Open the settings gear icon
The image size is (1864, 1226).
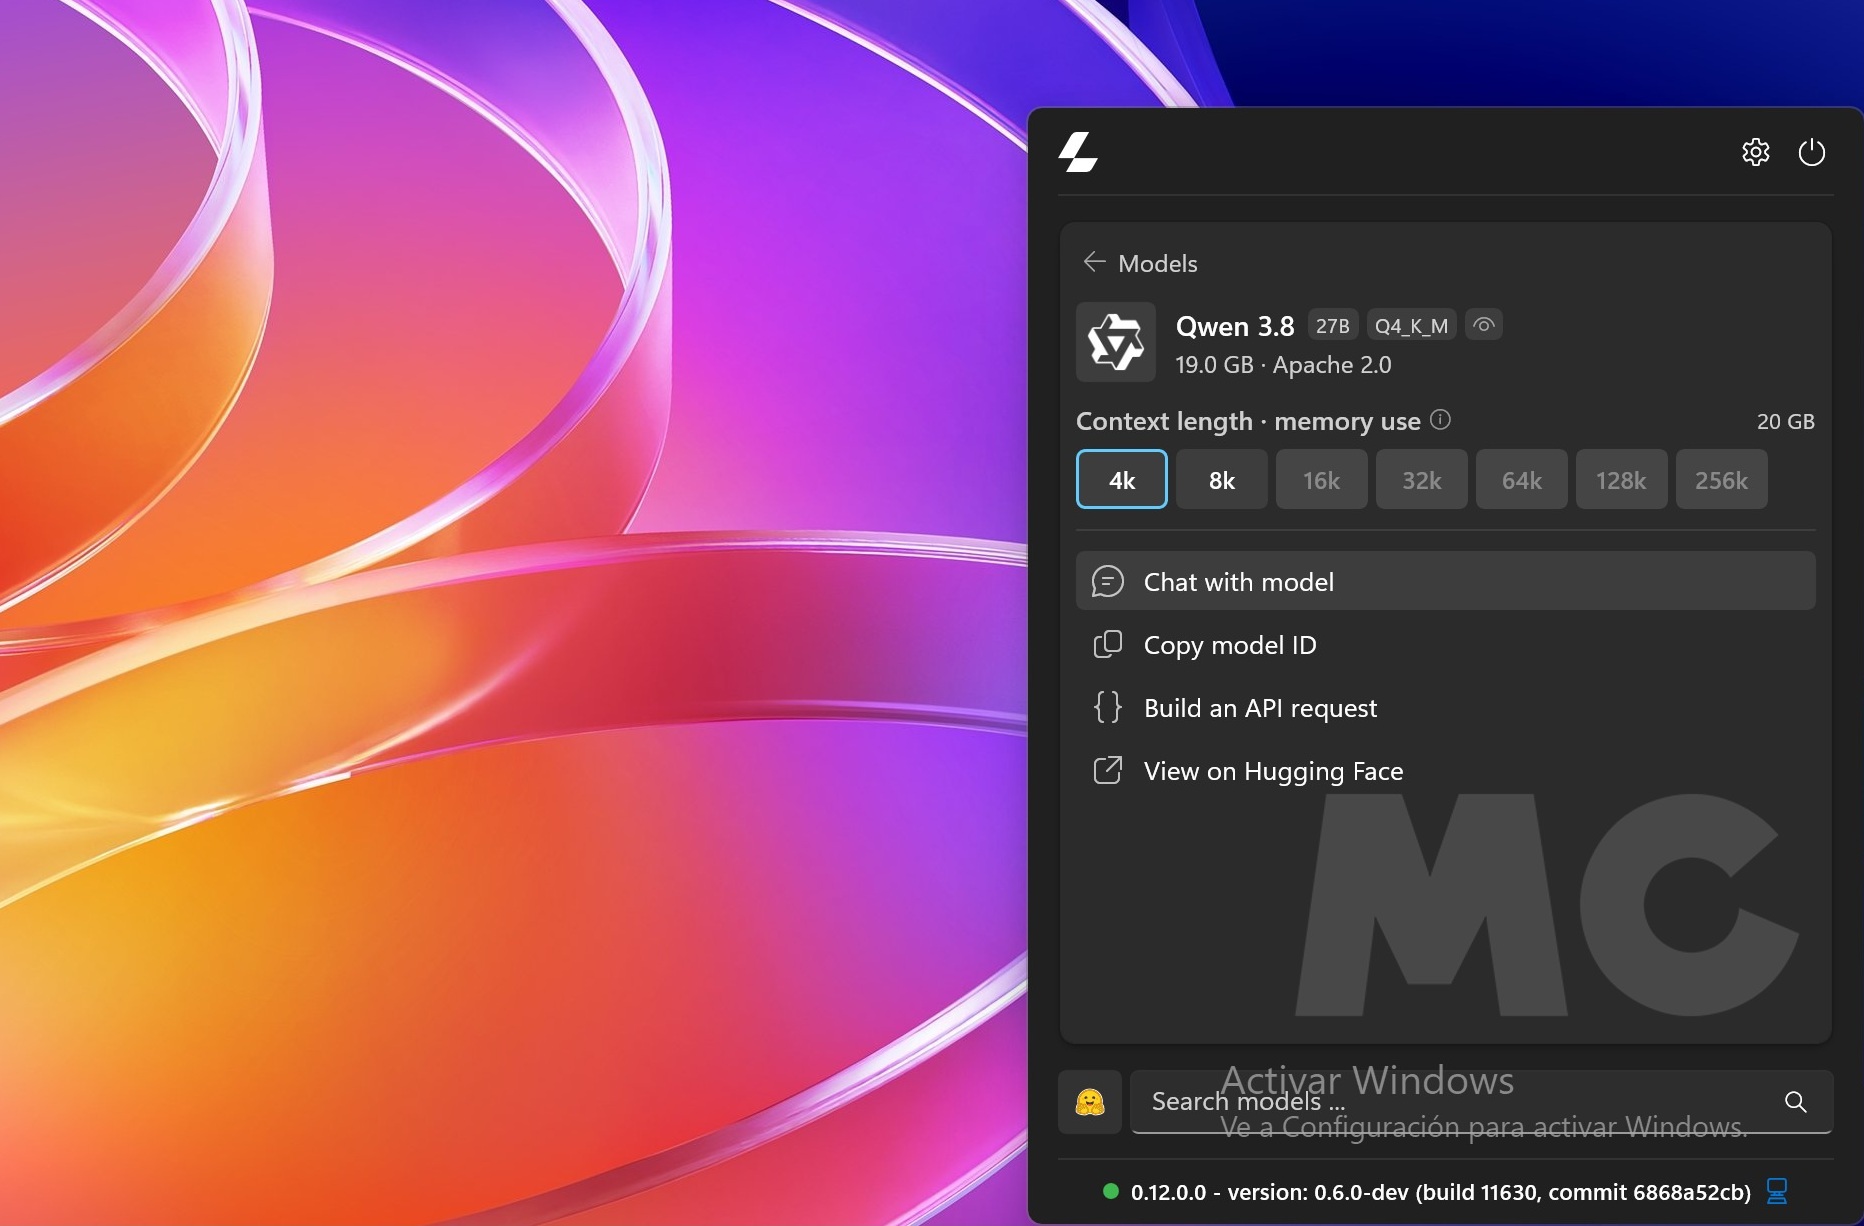point(1755,152)
